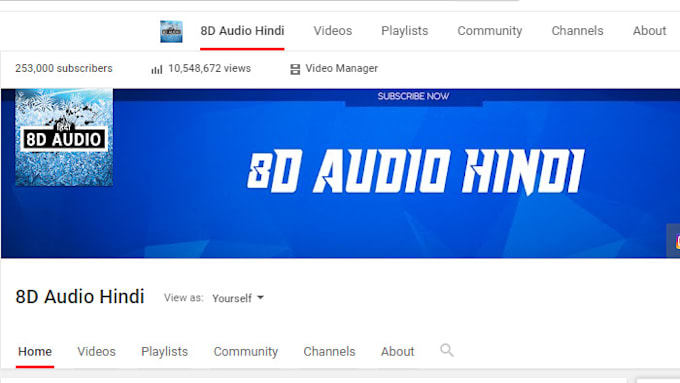The image size is (680, 383).
Task: Select the Home tab below channel title
Action: pos(35,351)
